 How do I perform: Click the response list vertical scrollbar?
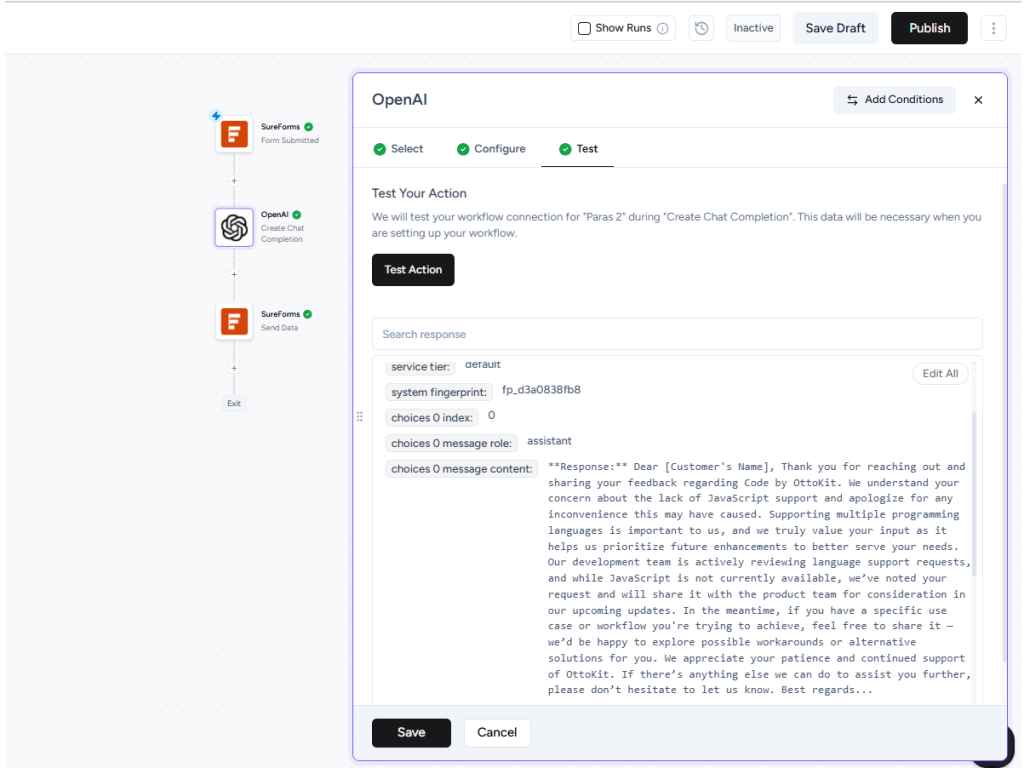pos(973,490)
